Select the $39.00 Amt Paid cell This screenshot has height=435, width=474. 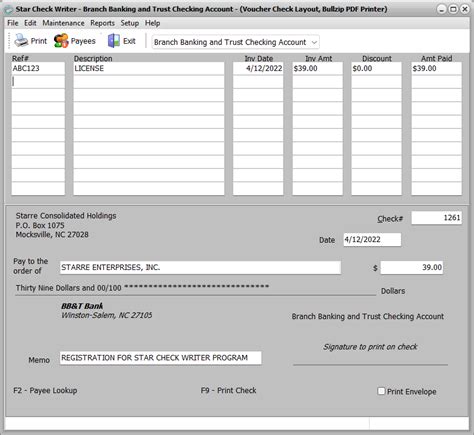pos(436,68)
